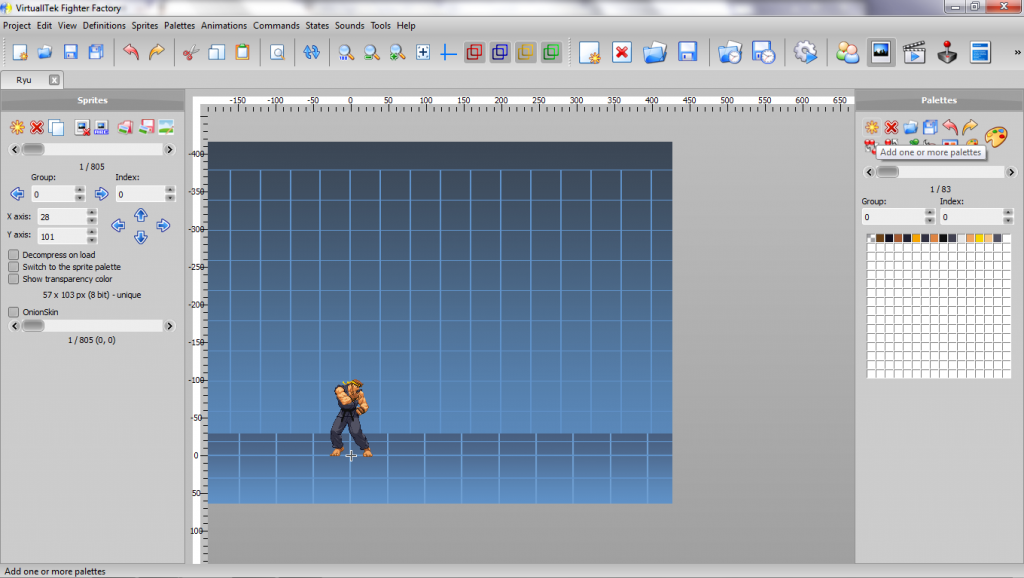Enable Decompress on load checkbox
This screenshot has height=578, width=1024.
(13, 255)
